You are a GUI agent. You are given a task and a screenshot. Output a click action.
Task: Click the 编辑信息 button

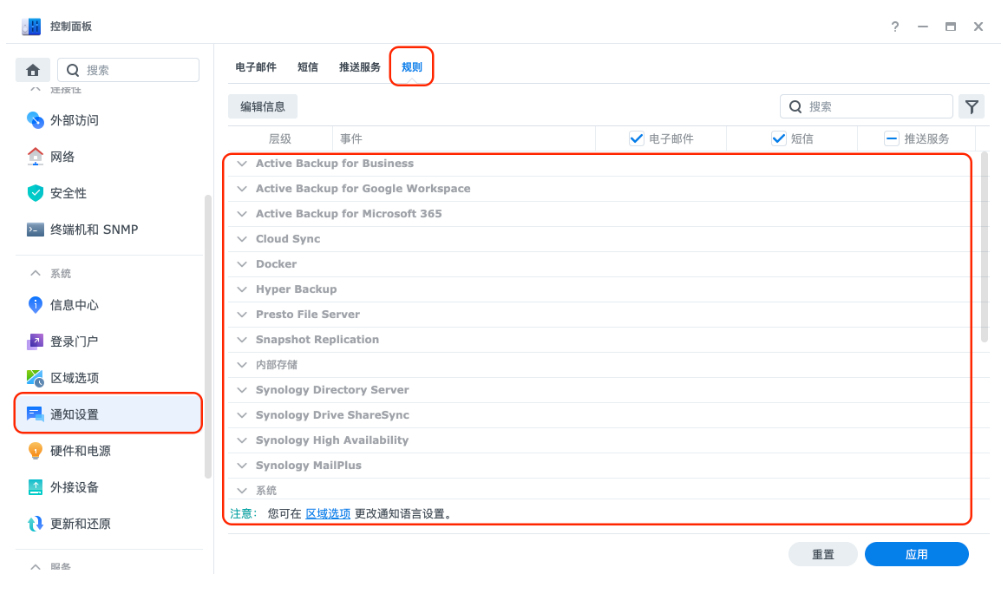tap(263, 106)
